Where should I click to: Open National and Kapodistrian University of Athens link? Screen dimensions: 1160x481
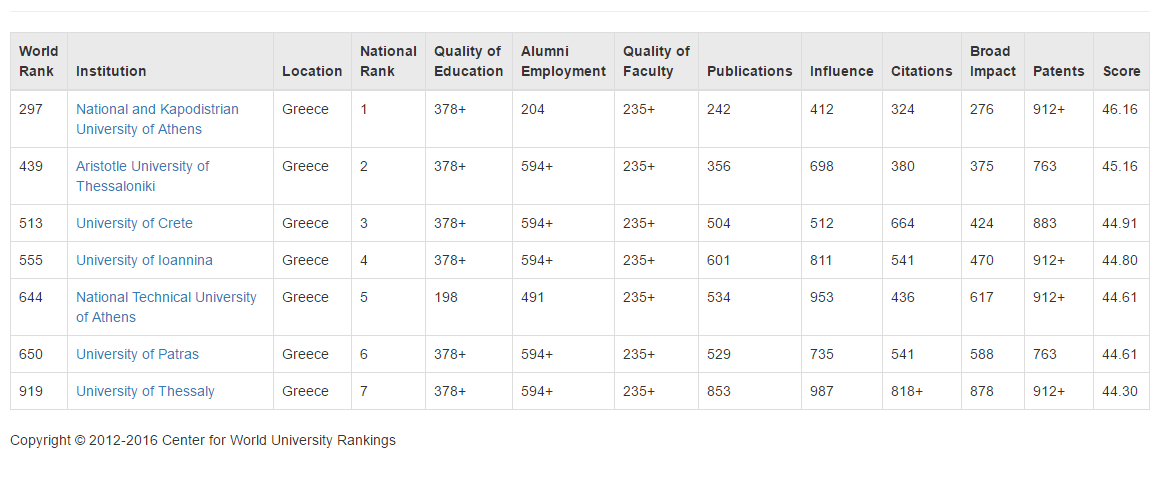[157, 119]
